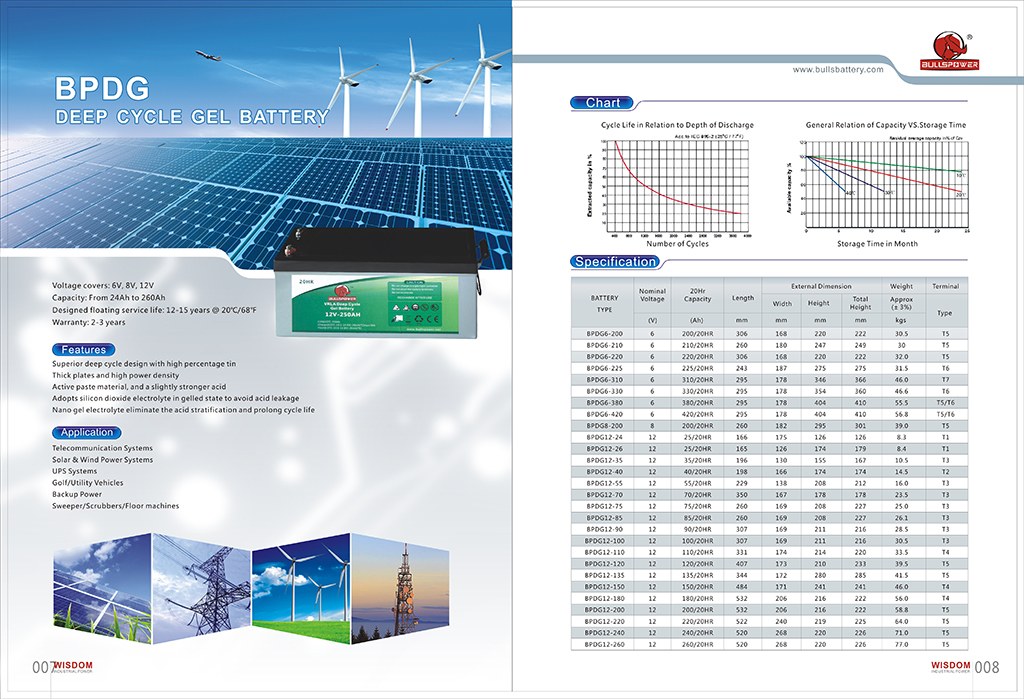This screenshot has width=1024, height=699.
Task: Click 'Sweeper/Scrubbers/Floor machines' entry
Action: coord(116,506)
